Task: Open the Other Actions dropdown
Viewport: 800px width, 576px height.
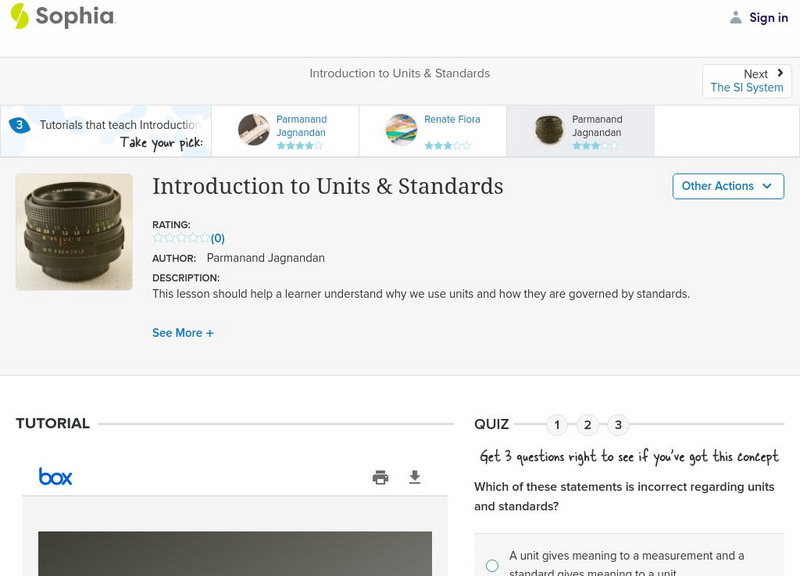Action: pyautogui.click(x=727, y=186)
